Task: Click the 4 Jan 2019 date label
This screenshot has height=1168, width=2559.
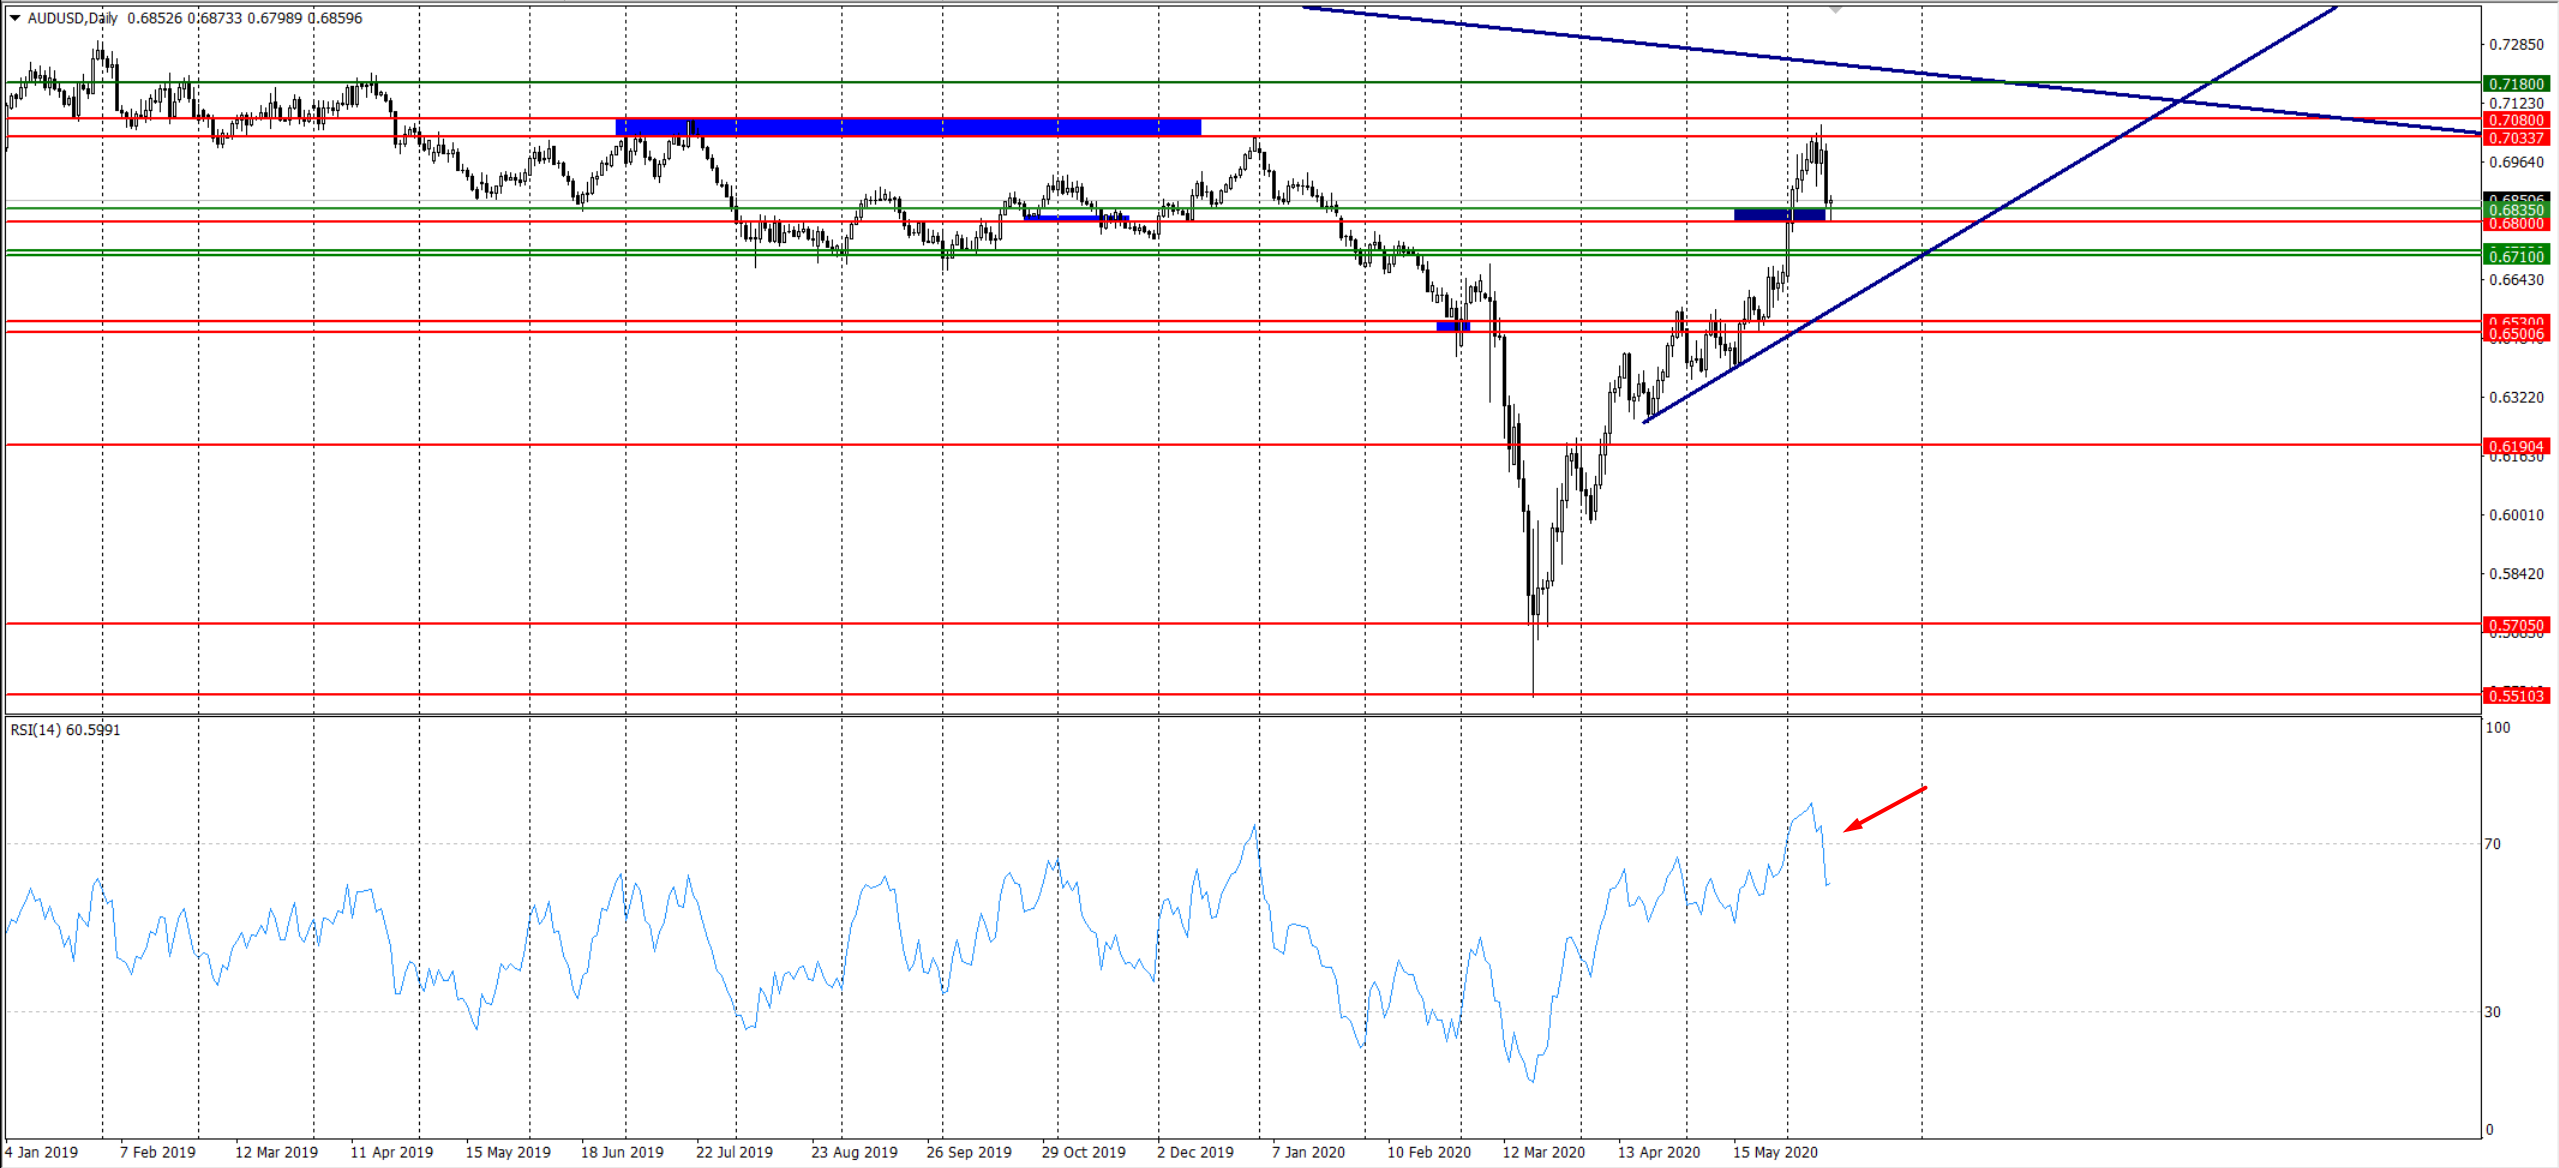Action: click(41, 1152)
